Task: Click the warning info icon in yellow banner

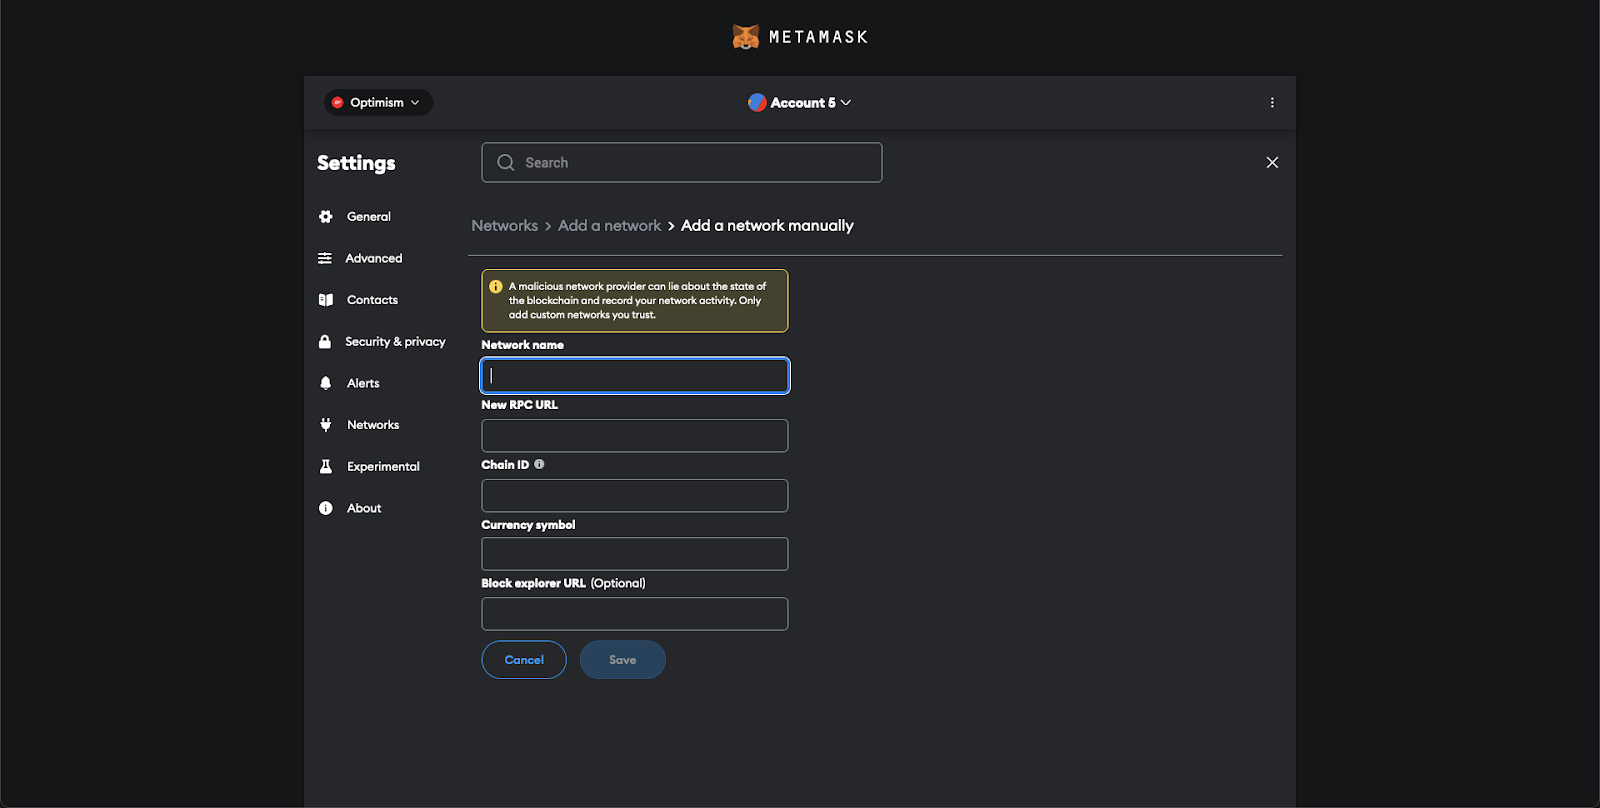Action: (x=496, y=287)
